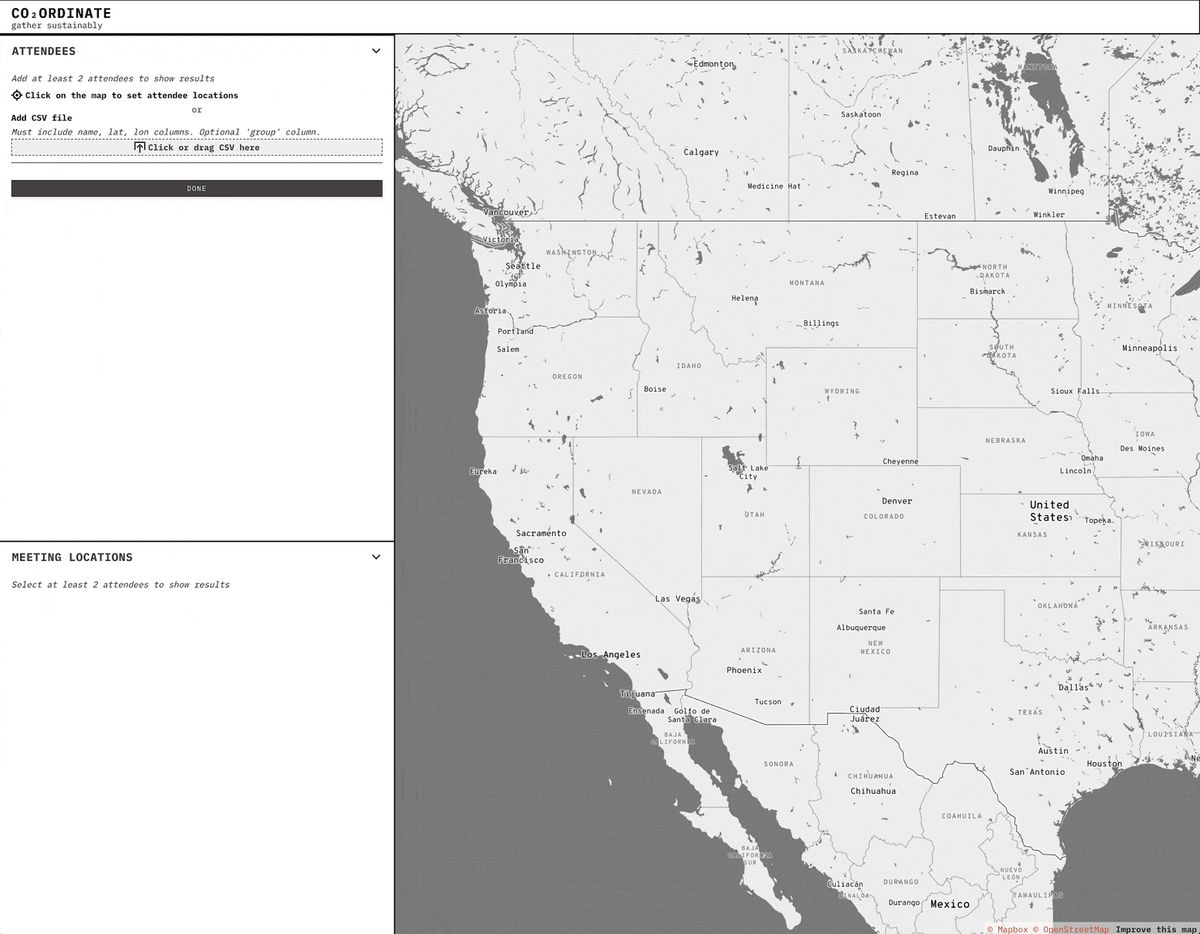
Task: Select Durango city on the map
Action: (x=904, y=902)
